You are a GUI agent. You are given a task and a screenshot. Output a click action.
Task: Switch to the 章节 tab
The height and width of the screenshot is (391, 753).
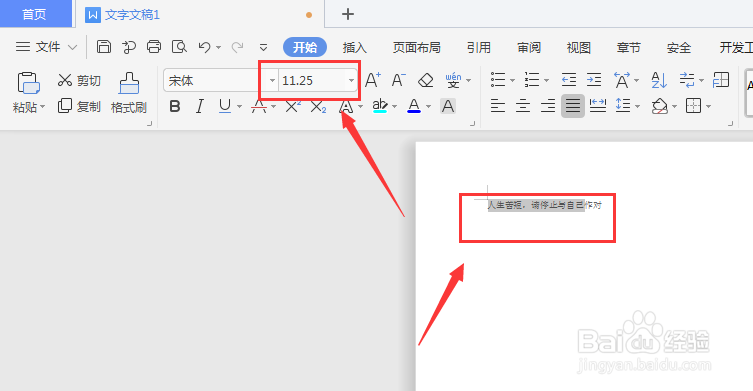[629, 47]
